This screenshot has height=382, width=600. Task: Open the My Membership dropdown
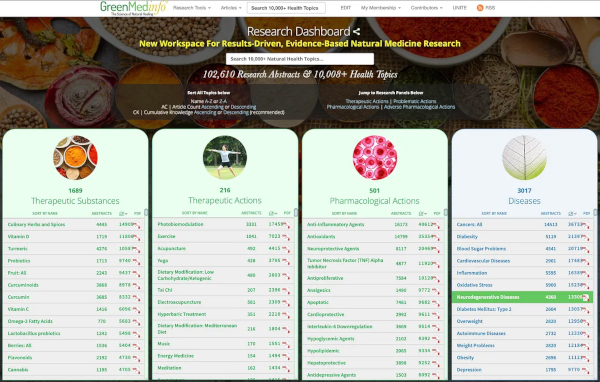[381, 8]
